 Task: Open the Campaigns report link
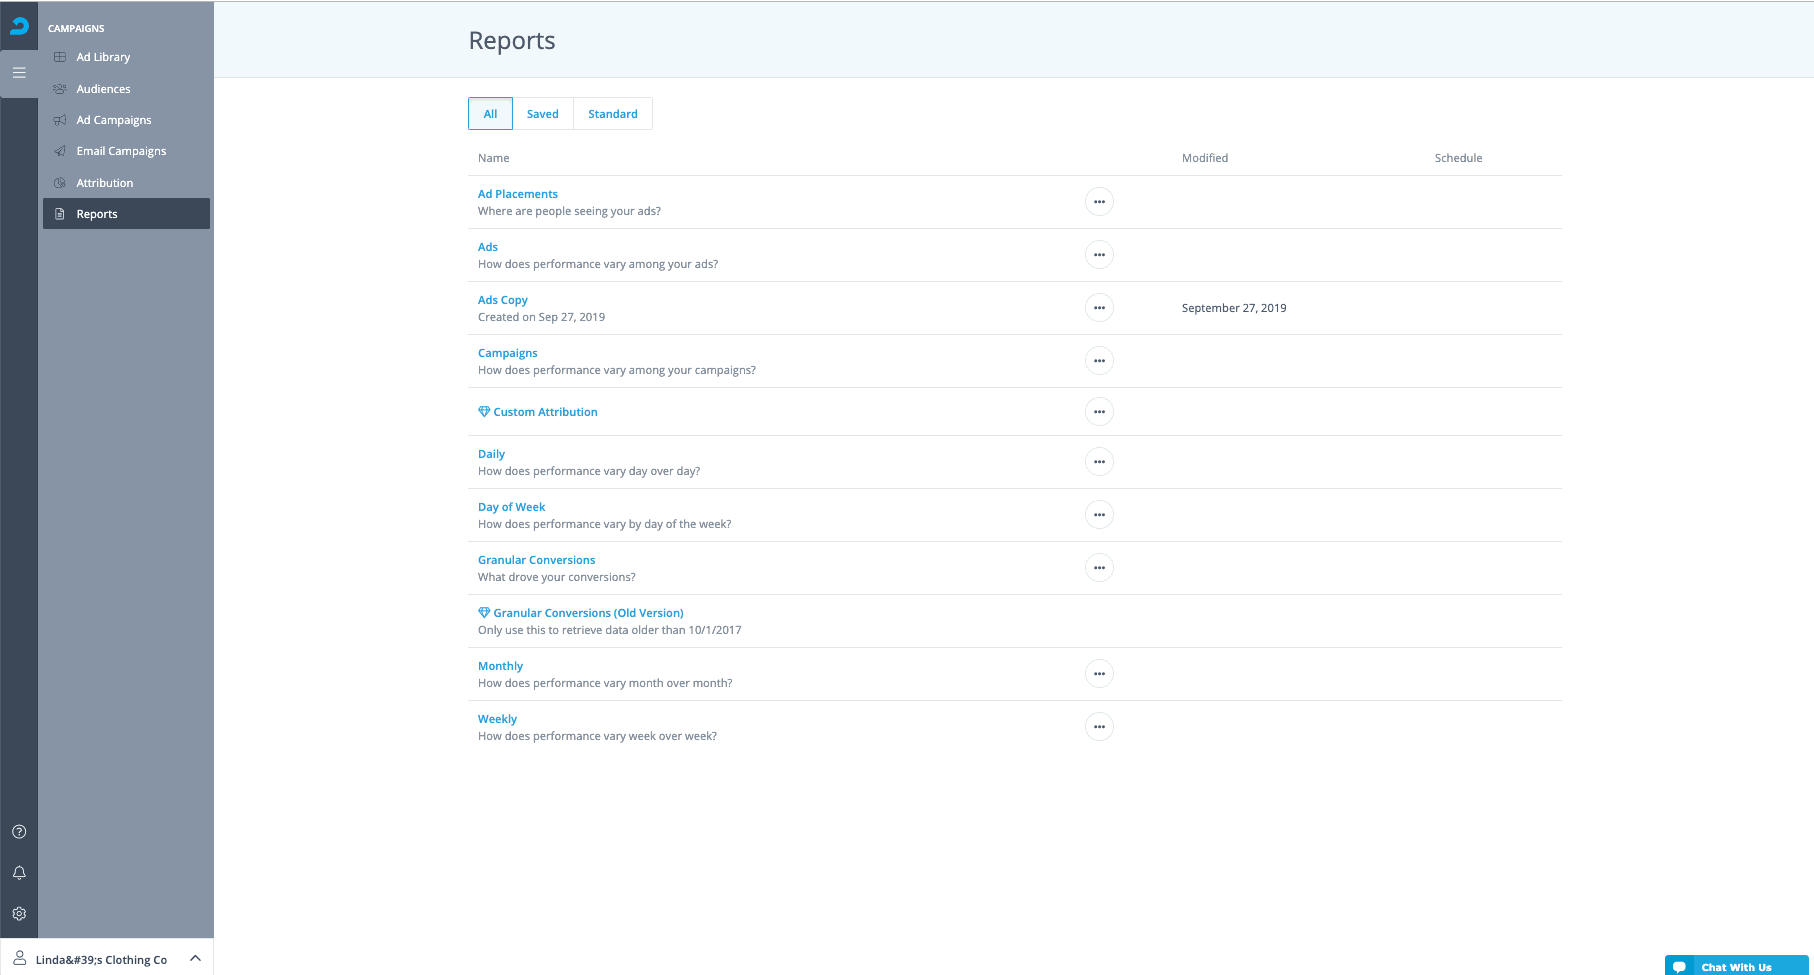click(x=508, y=353)
